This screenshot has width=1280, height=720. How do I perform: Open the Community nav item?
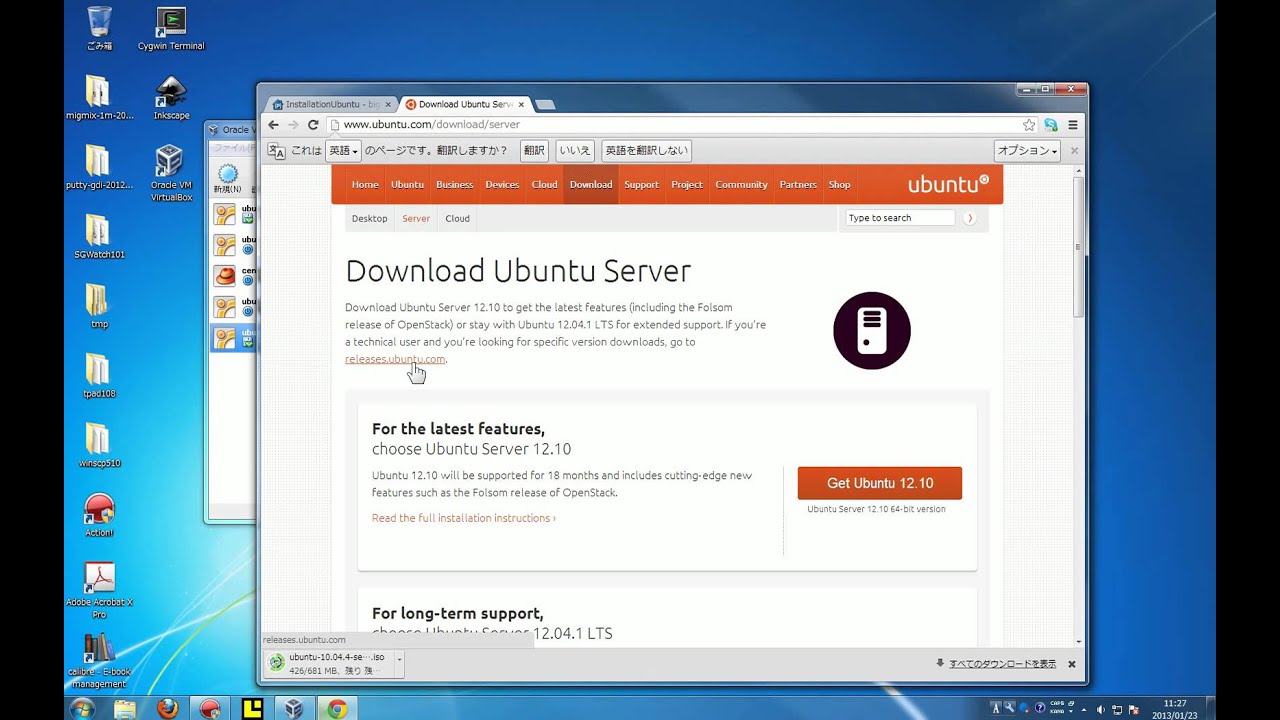(x=741, y=185)
